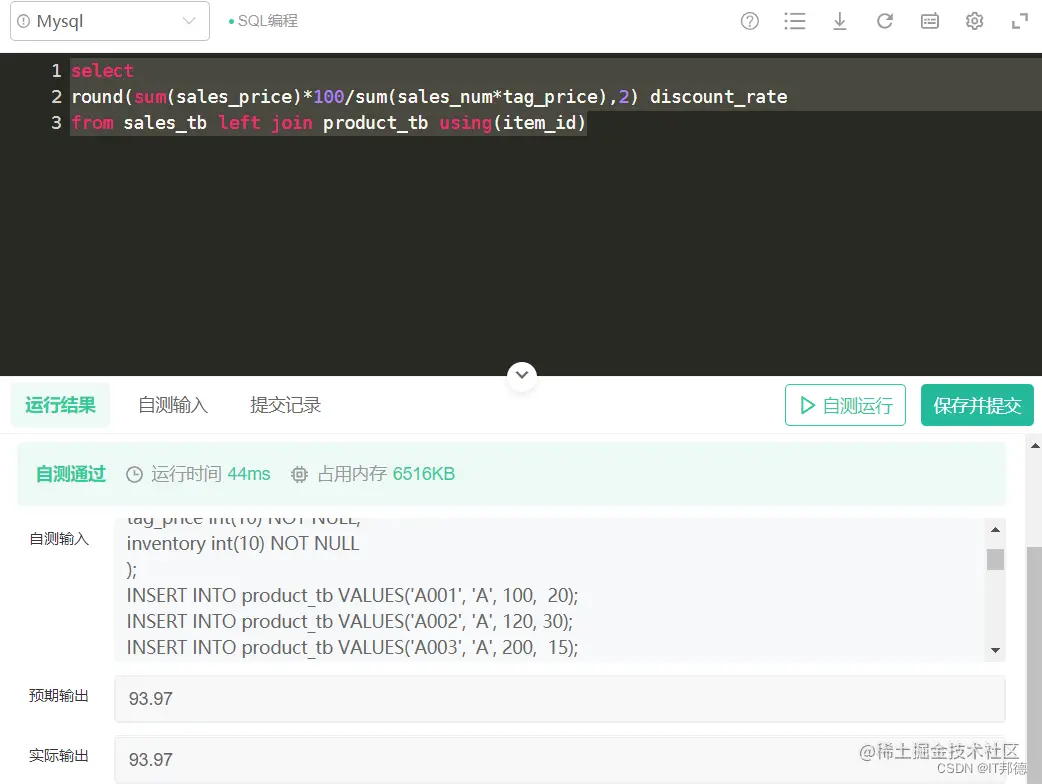Screen dimensions: 1042x784
Task: Click the INSERT line for 'A002'
Action: click(350, 621)
